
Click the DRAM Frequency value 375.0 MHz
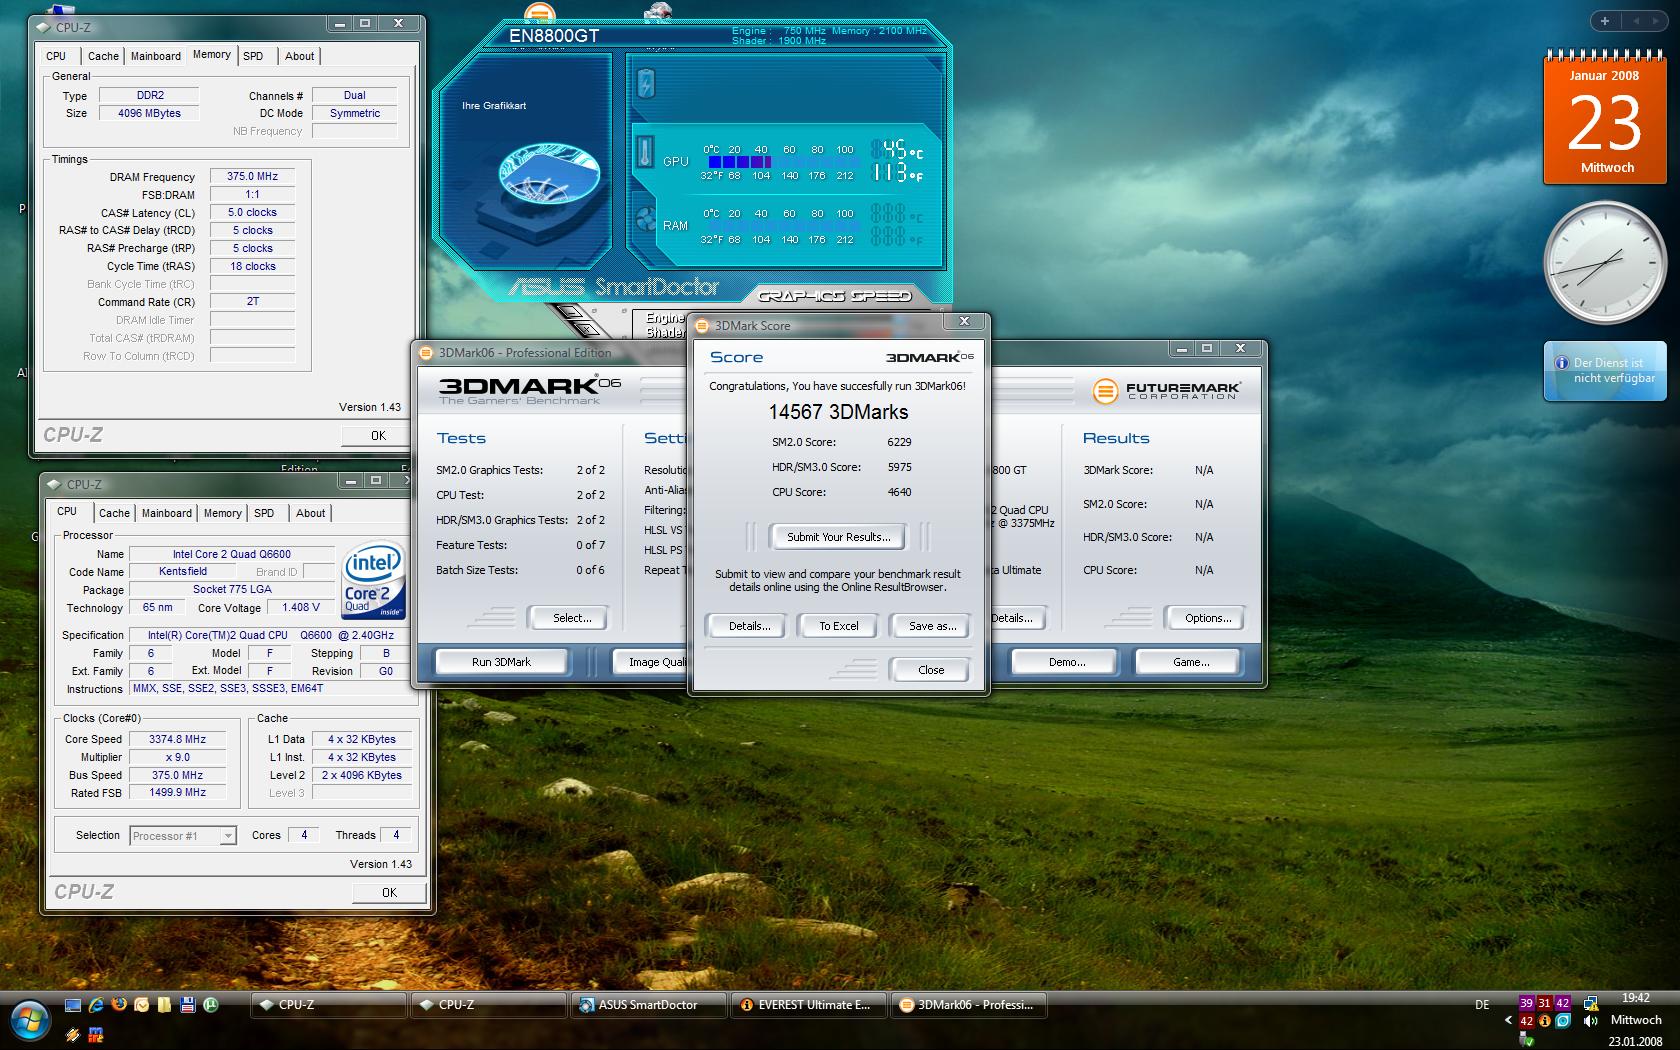click(252, 176)
